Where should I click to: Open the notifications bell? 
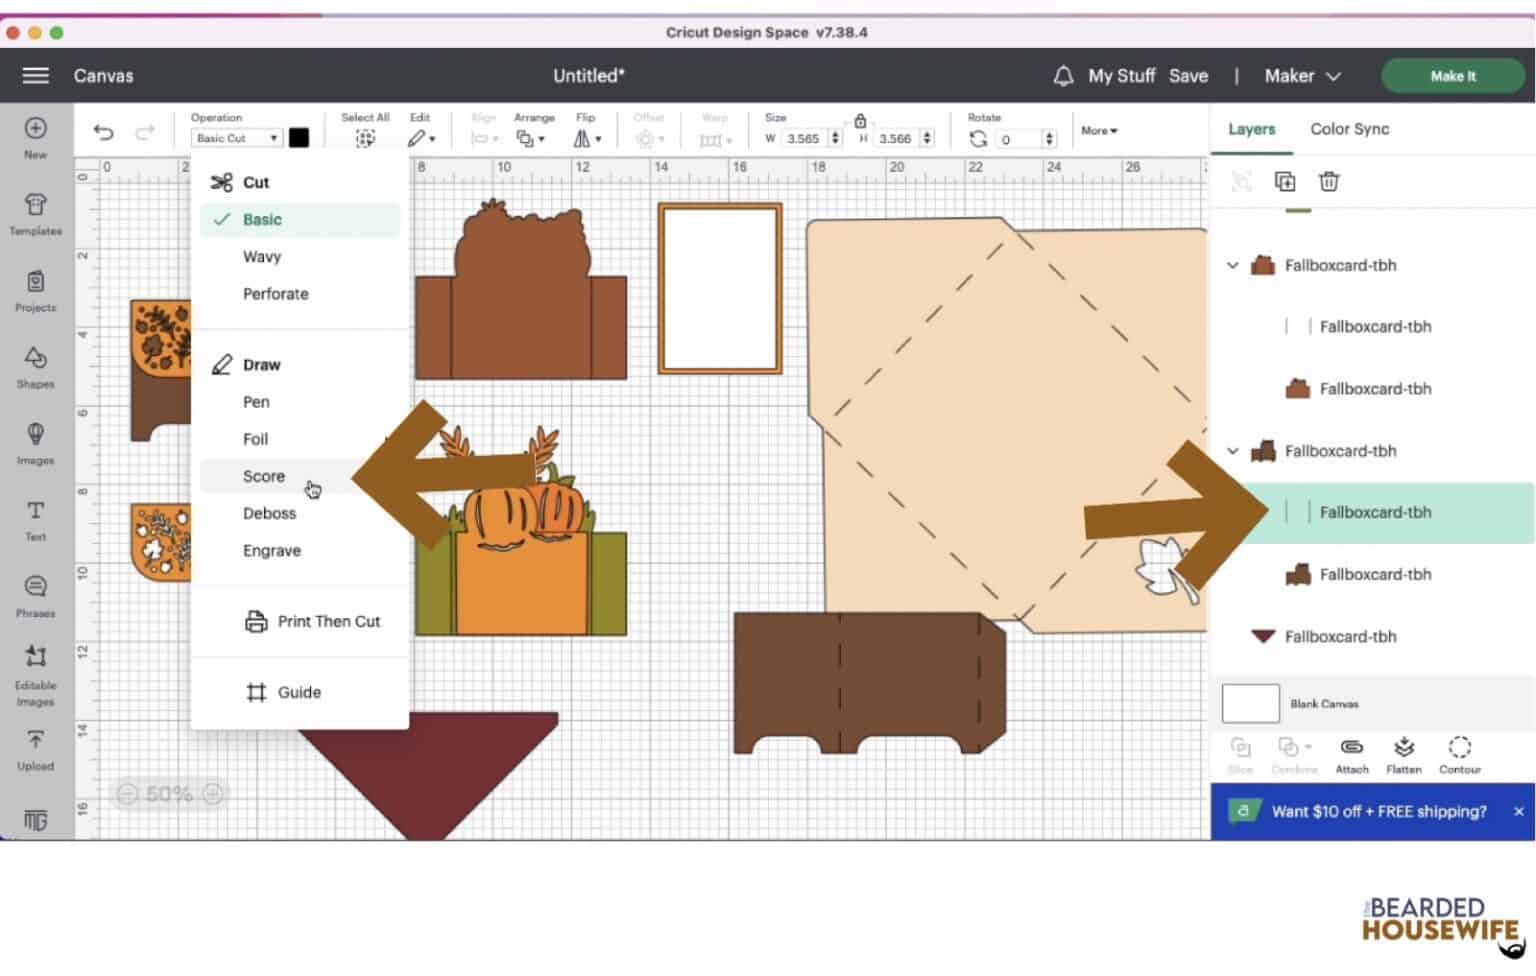1063,76
